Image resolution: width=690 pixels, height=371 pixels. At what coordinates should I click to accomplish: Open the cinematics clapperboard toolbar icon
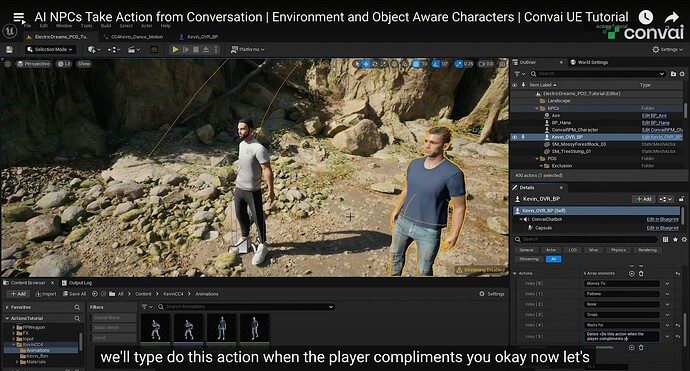(x=133, y=50)
